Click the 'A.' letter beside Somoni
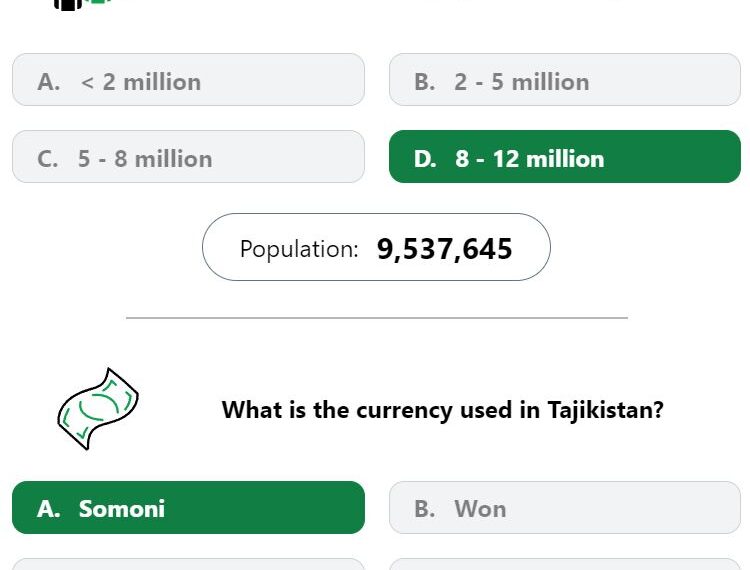The width and height of the screenshot is (750, 570). (49, 509)
